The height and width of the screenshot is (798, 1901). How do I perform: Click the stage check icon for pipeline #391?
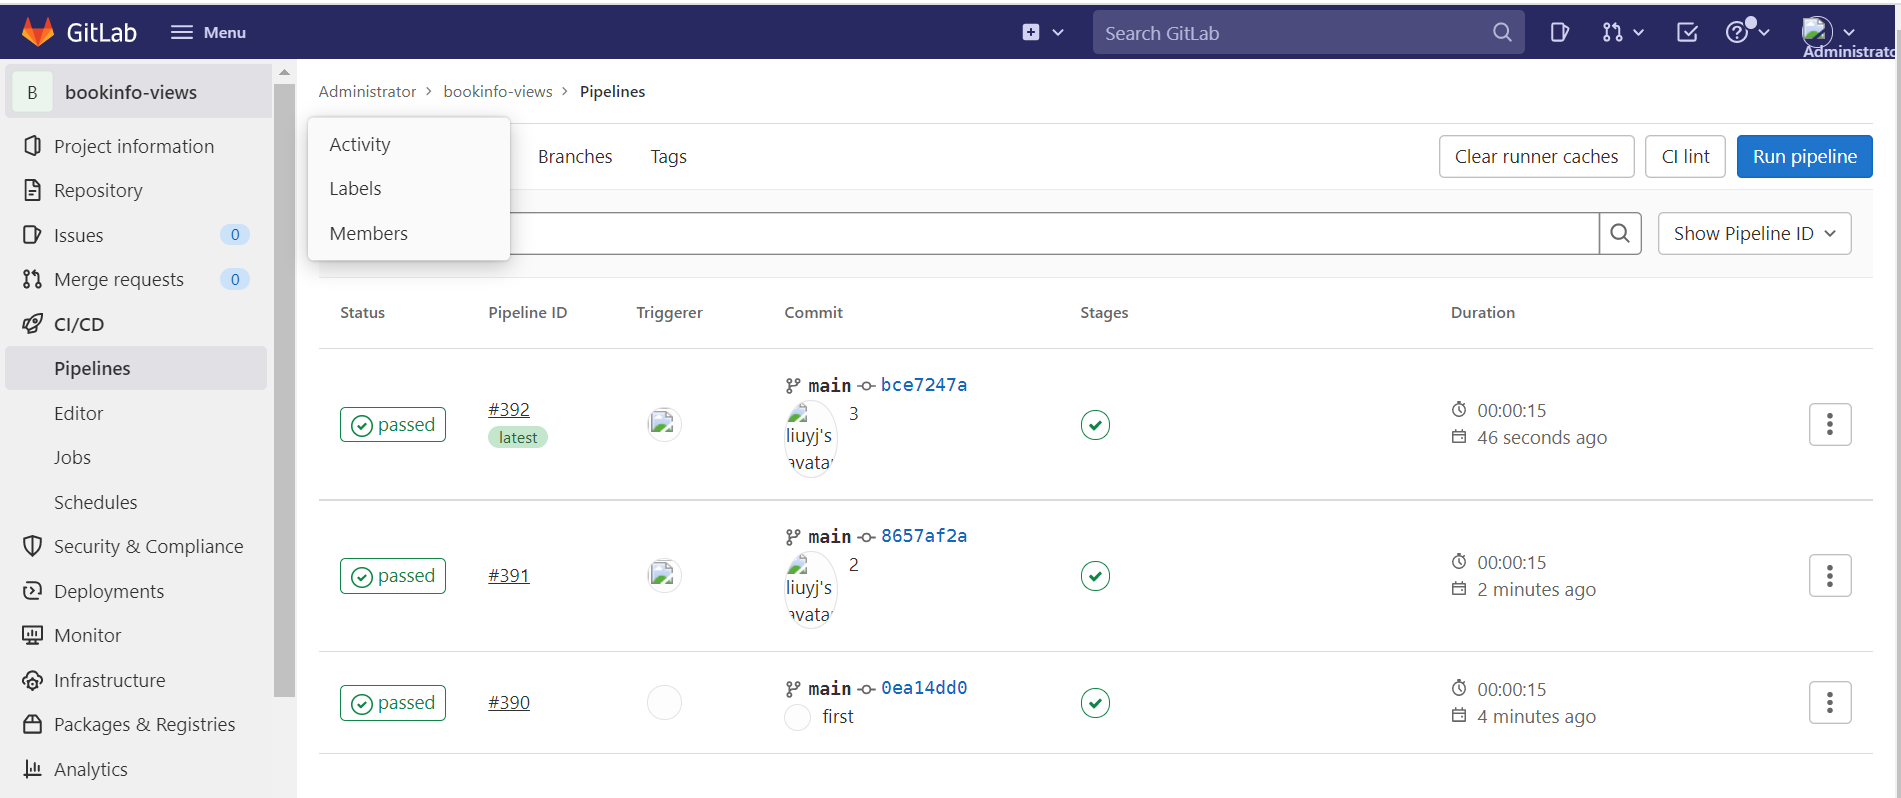1095,576
